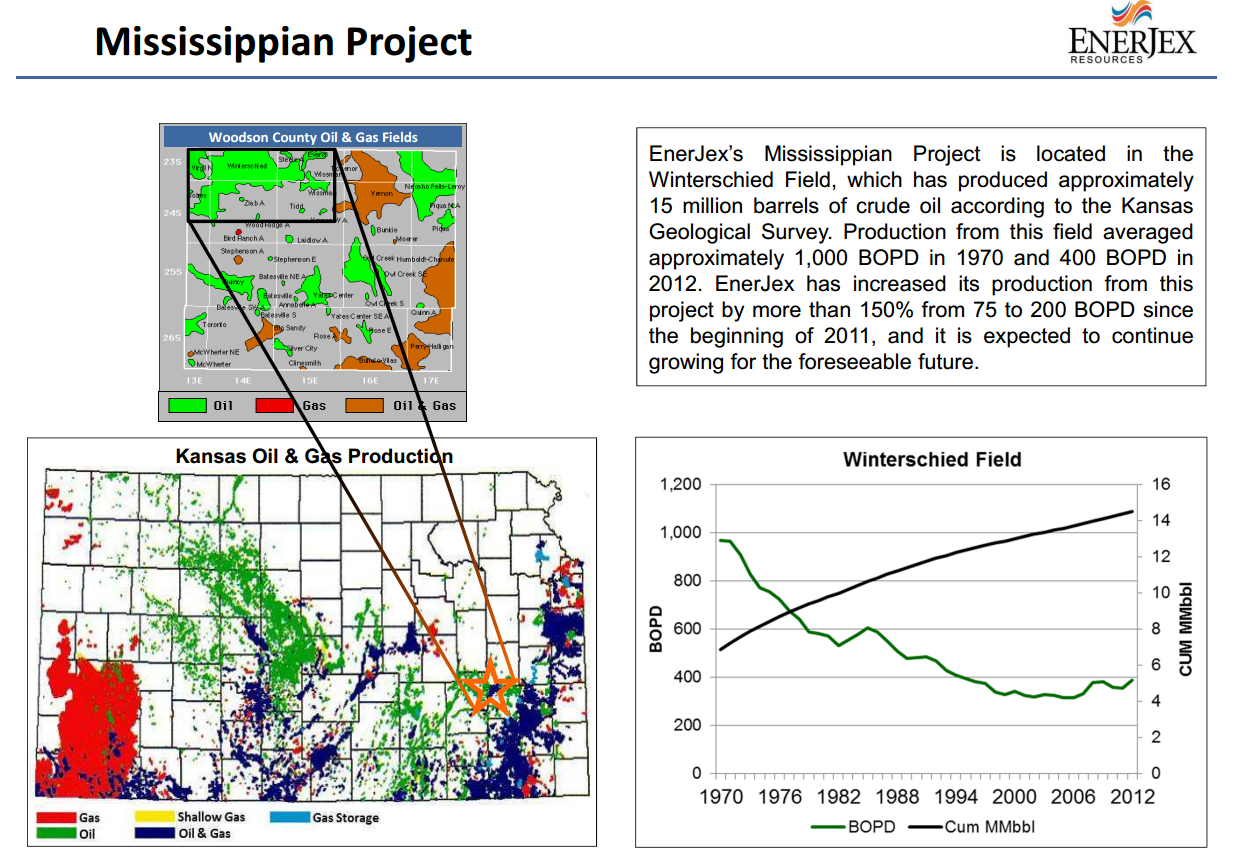Click the "1,200" value on the left axis
The height and width of the screenshot is (854, 1245).
click(x=681, y=484)
